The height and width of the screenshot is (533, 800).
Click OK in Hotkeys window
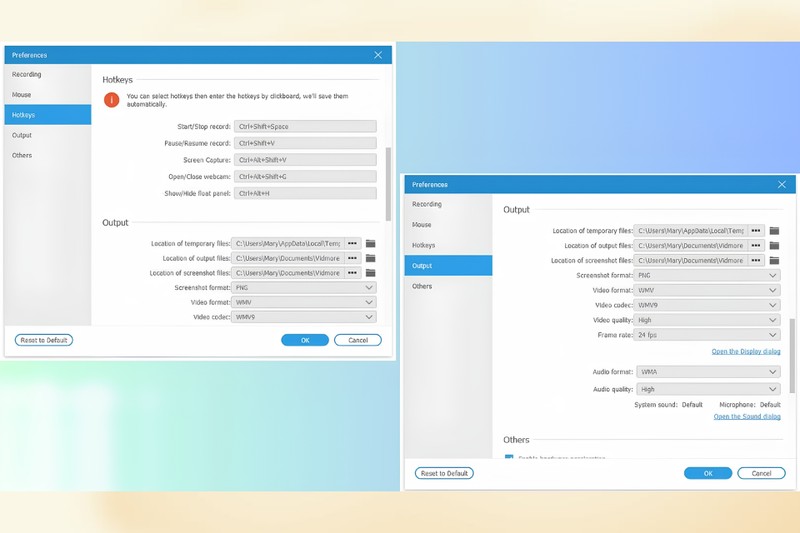(x=305, y=340)
